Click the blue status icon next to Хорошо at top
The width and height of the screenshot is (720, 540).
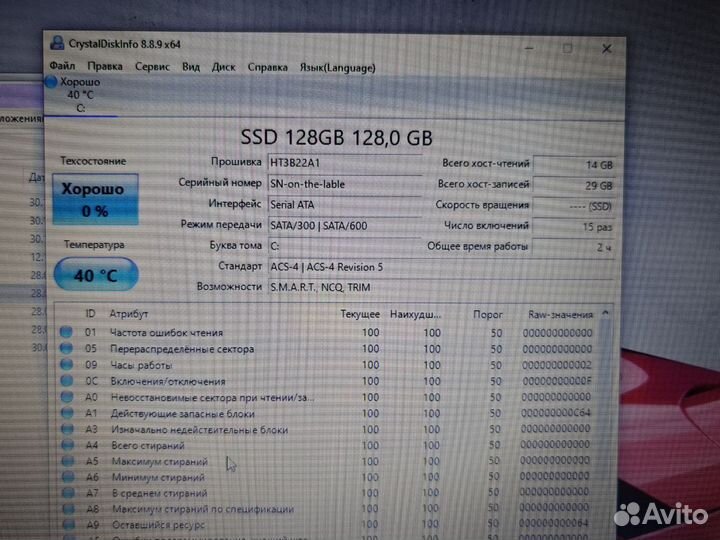51,82
